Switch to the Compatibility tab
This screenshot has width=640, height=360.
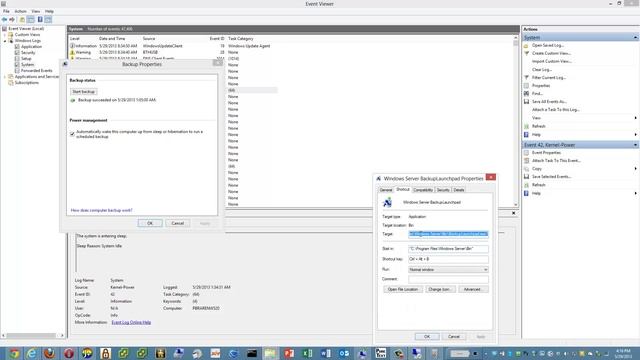coord(423,190)
